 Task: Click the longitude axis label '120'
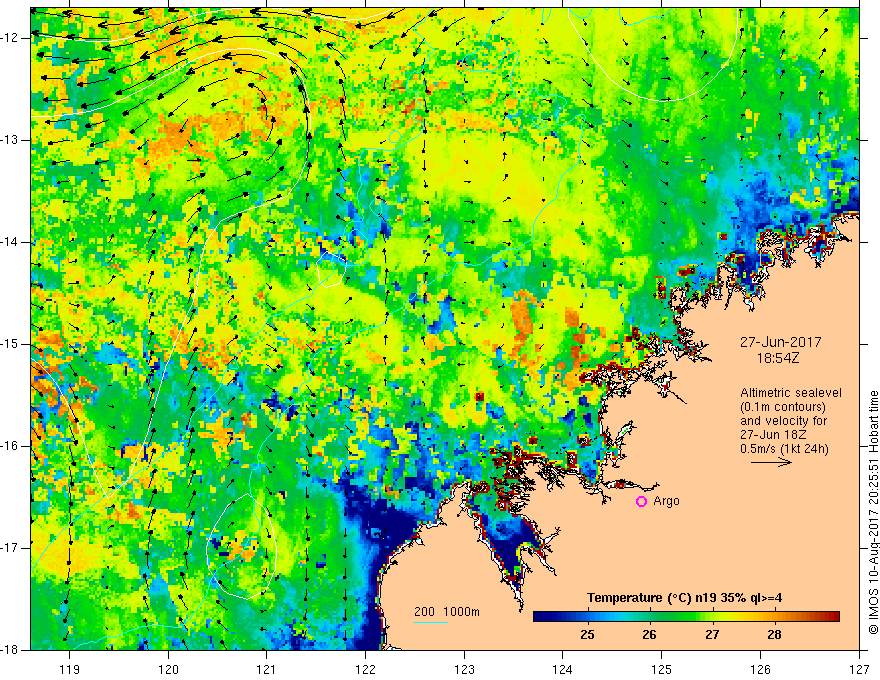168,669
